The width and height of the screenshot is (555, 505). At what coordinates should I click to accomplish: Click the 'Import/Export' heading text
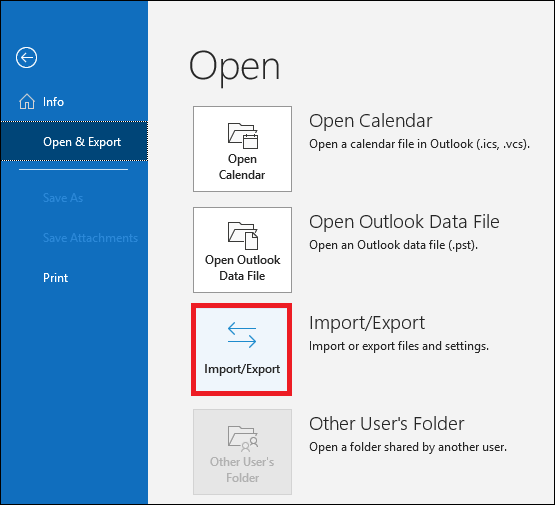click(x=367, y=323)
